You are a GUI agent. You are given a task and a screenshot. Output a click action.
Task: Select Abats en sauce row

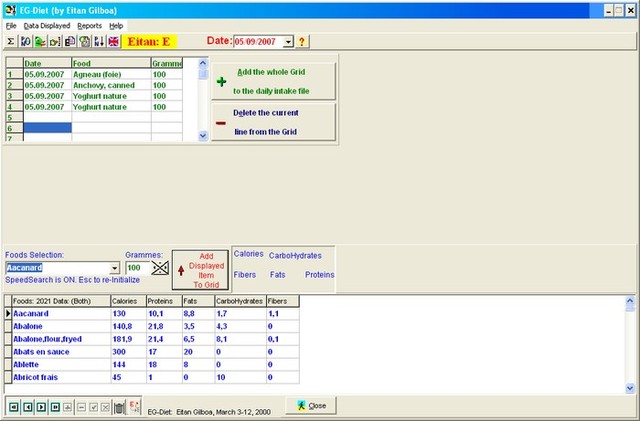[x=155, y=352]
